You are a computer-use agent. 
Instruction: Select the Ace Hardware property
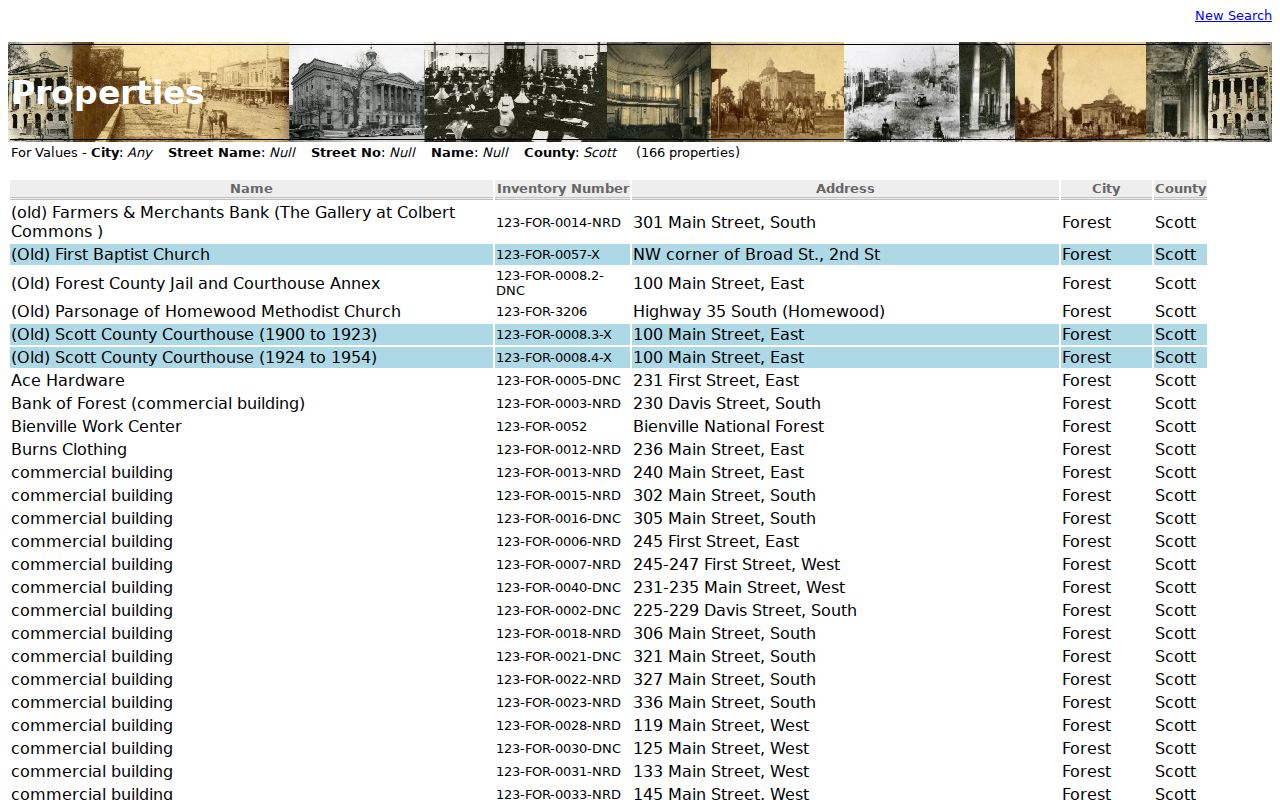coord(68,380)
